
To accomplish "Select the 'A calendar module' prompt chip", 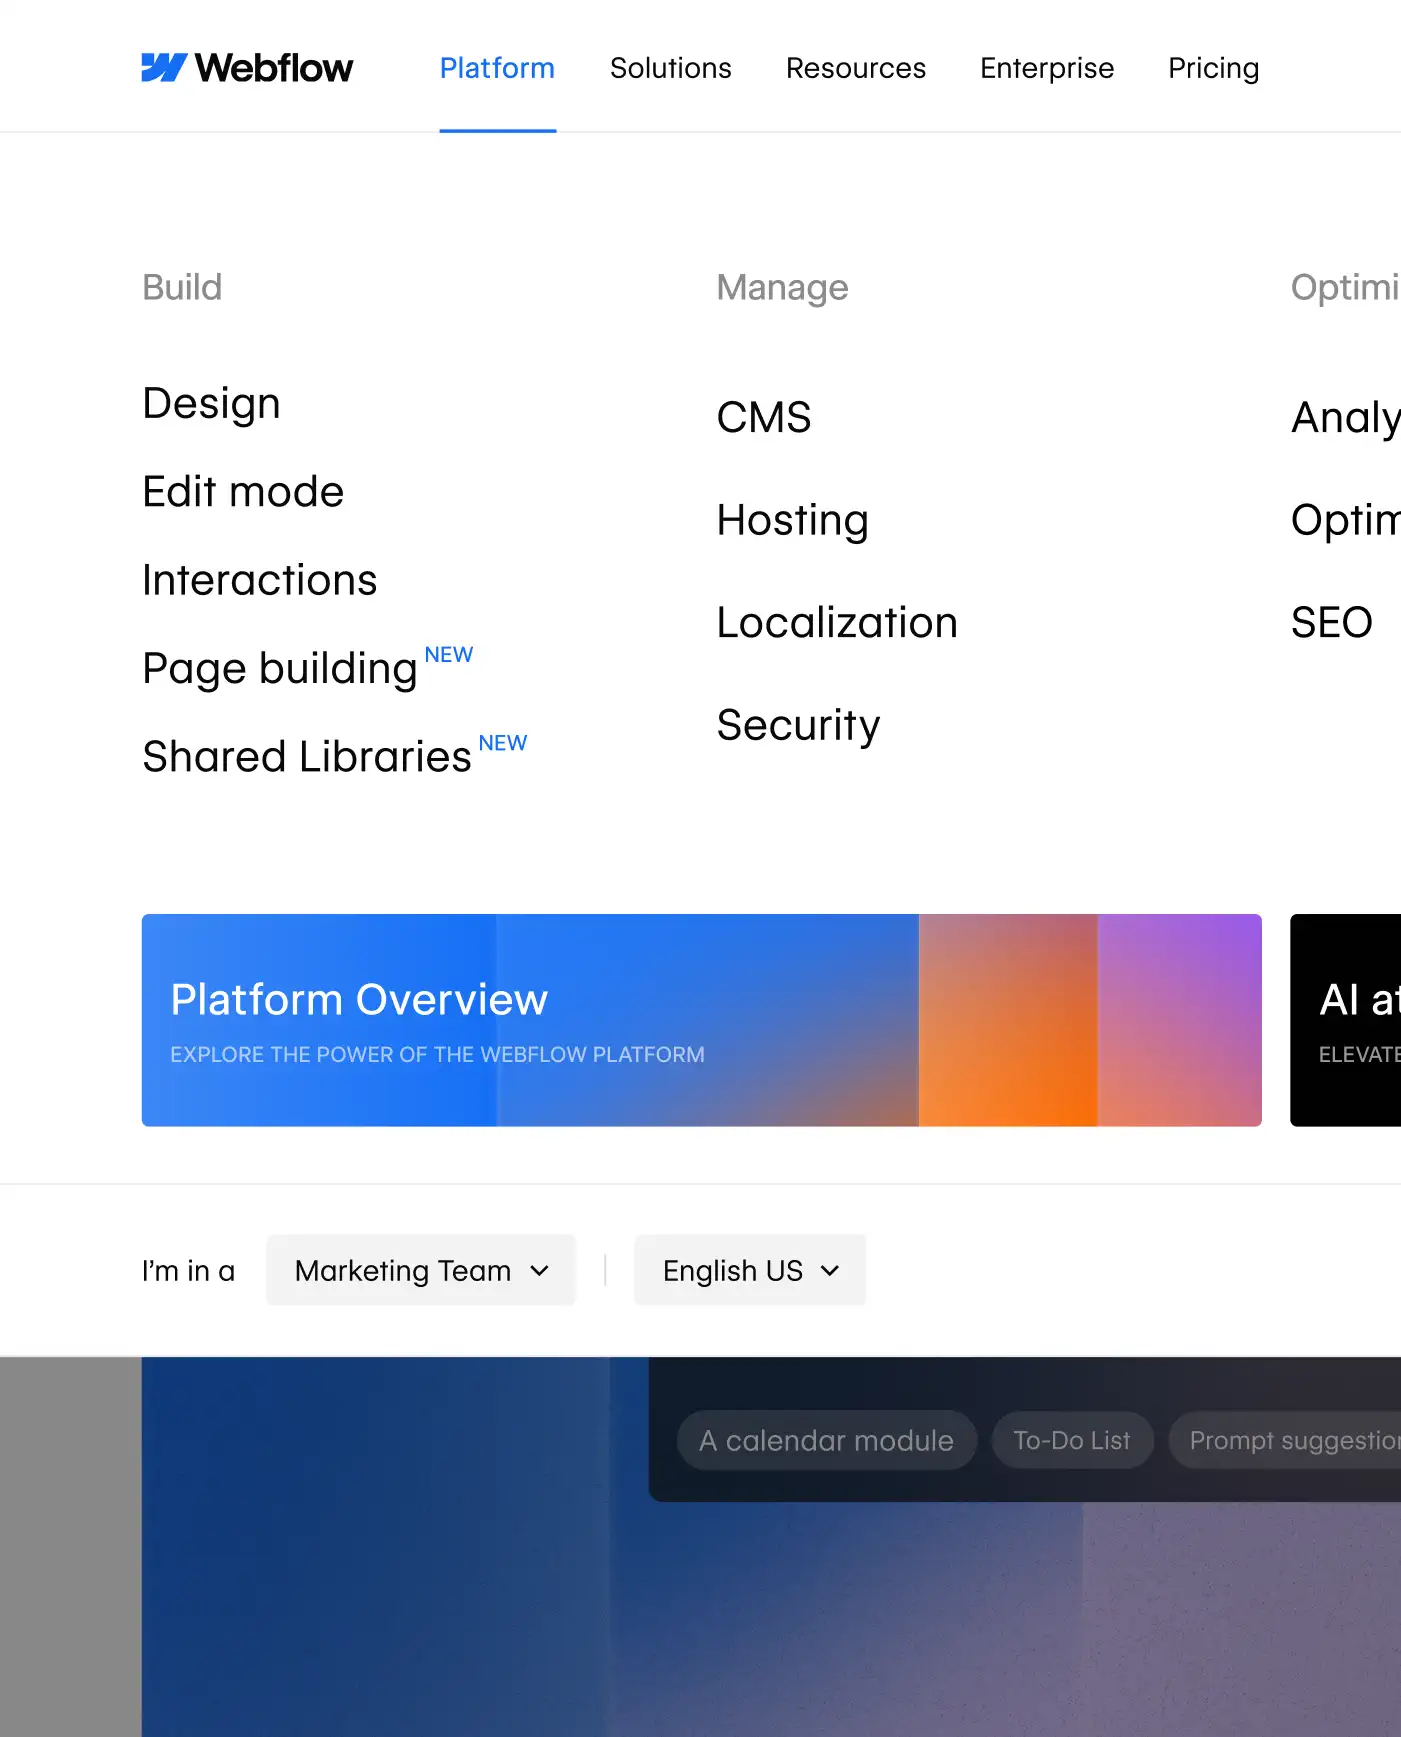I will pos(827,1440).
